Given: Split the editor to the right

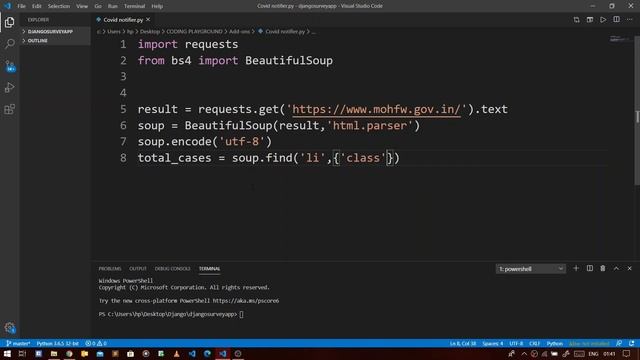Looking at the screenshot, I should point(616,20).
